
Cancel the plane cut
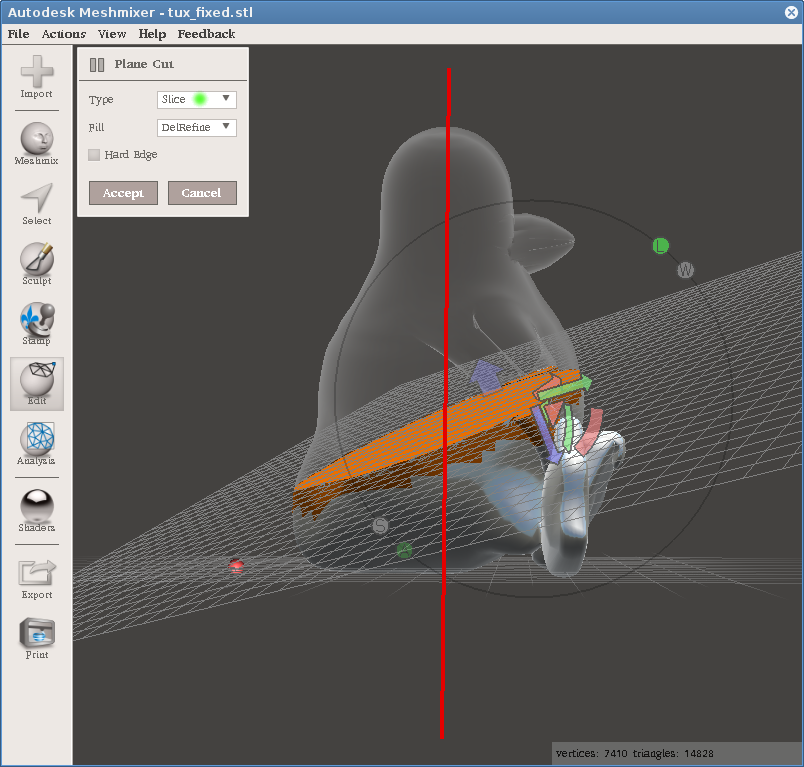[203, 193]
